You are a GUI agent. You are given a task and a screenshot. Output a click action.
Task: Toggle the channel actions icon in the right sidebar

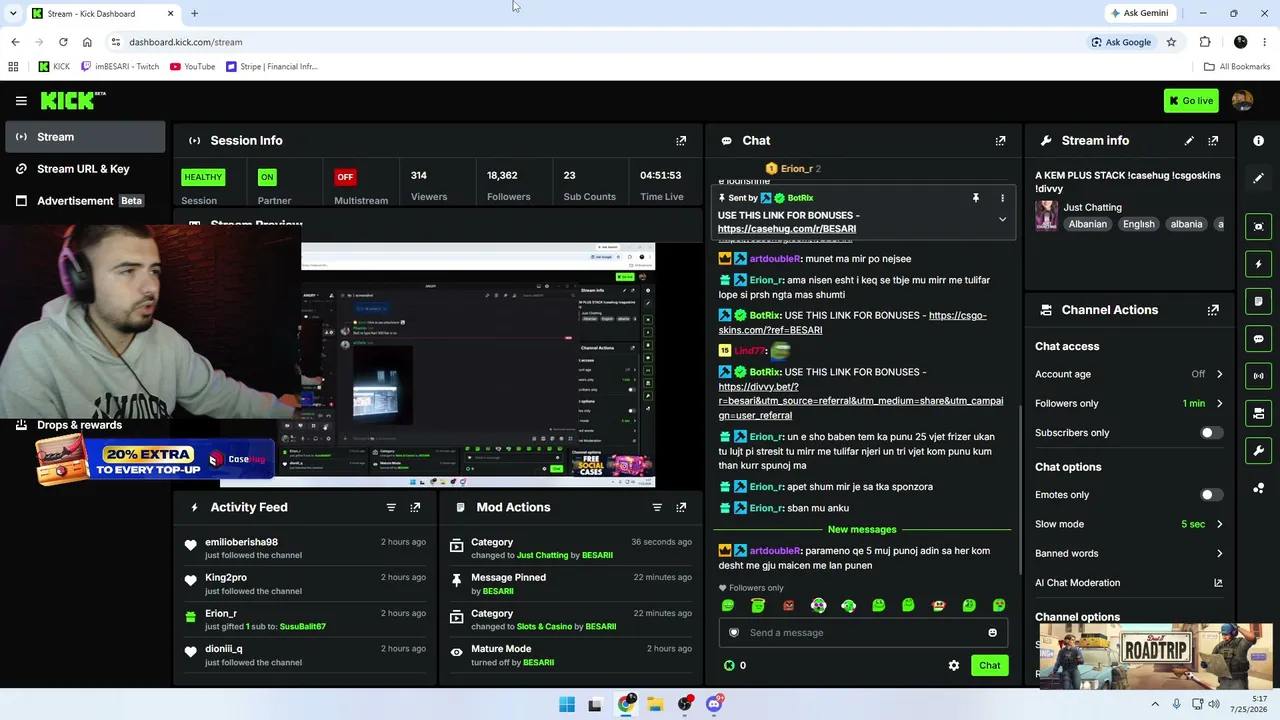click(1258, 413)
